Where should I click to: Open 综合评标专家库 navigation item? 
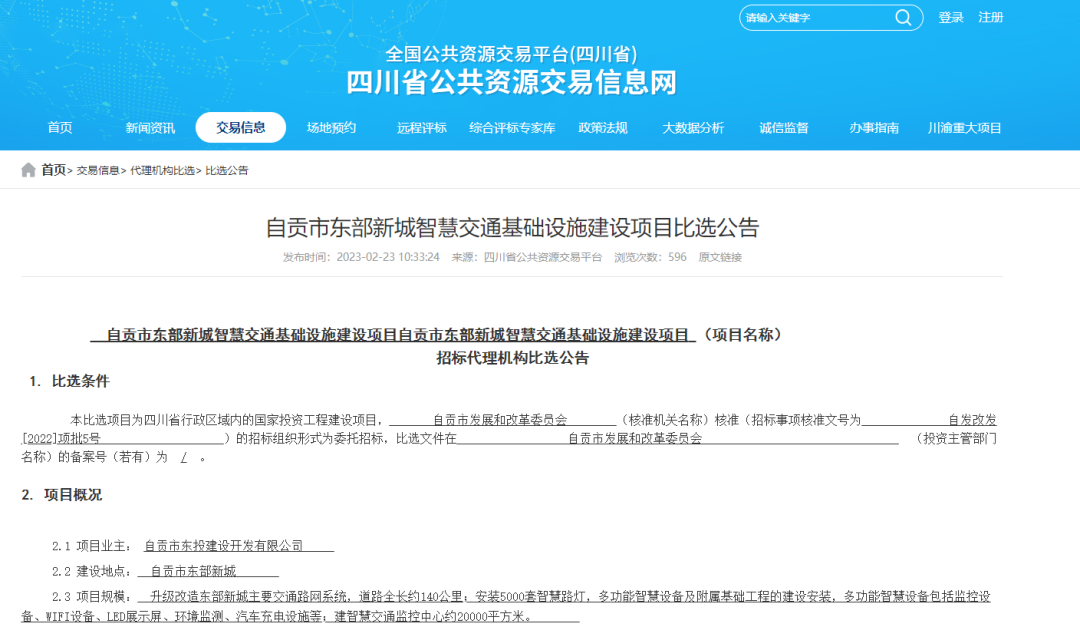click(512, 127)
